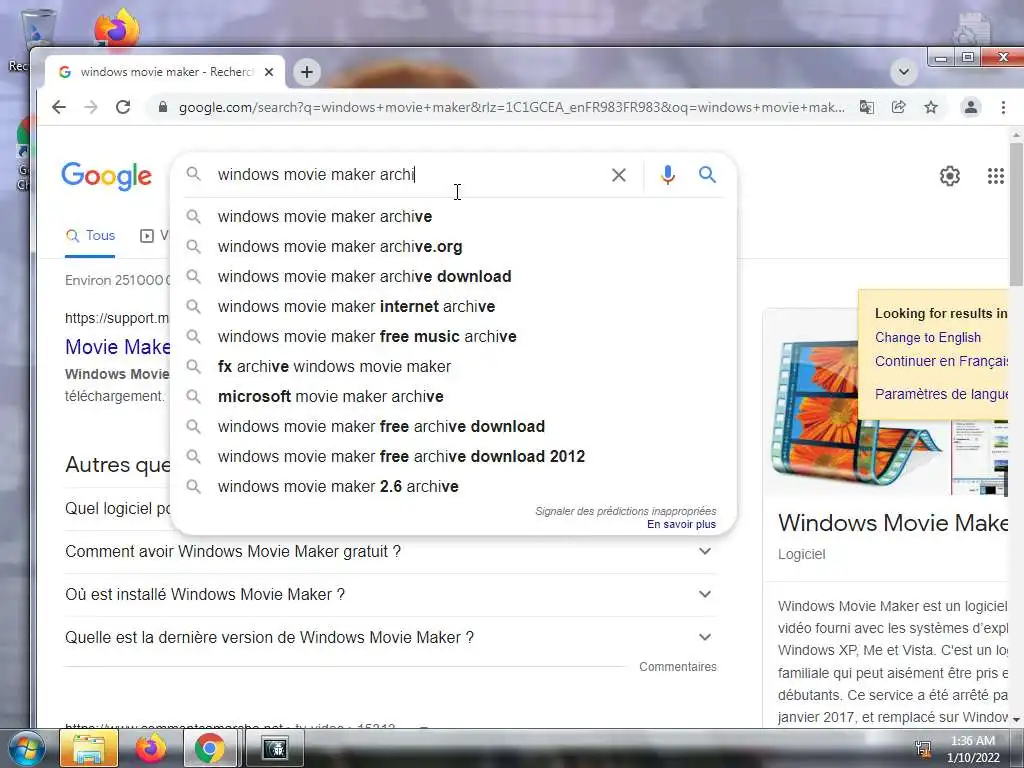Expand "Comment avoir Windows Movie Maker gratuit ?"

click(390, 552)
